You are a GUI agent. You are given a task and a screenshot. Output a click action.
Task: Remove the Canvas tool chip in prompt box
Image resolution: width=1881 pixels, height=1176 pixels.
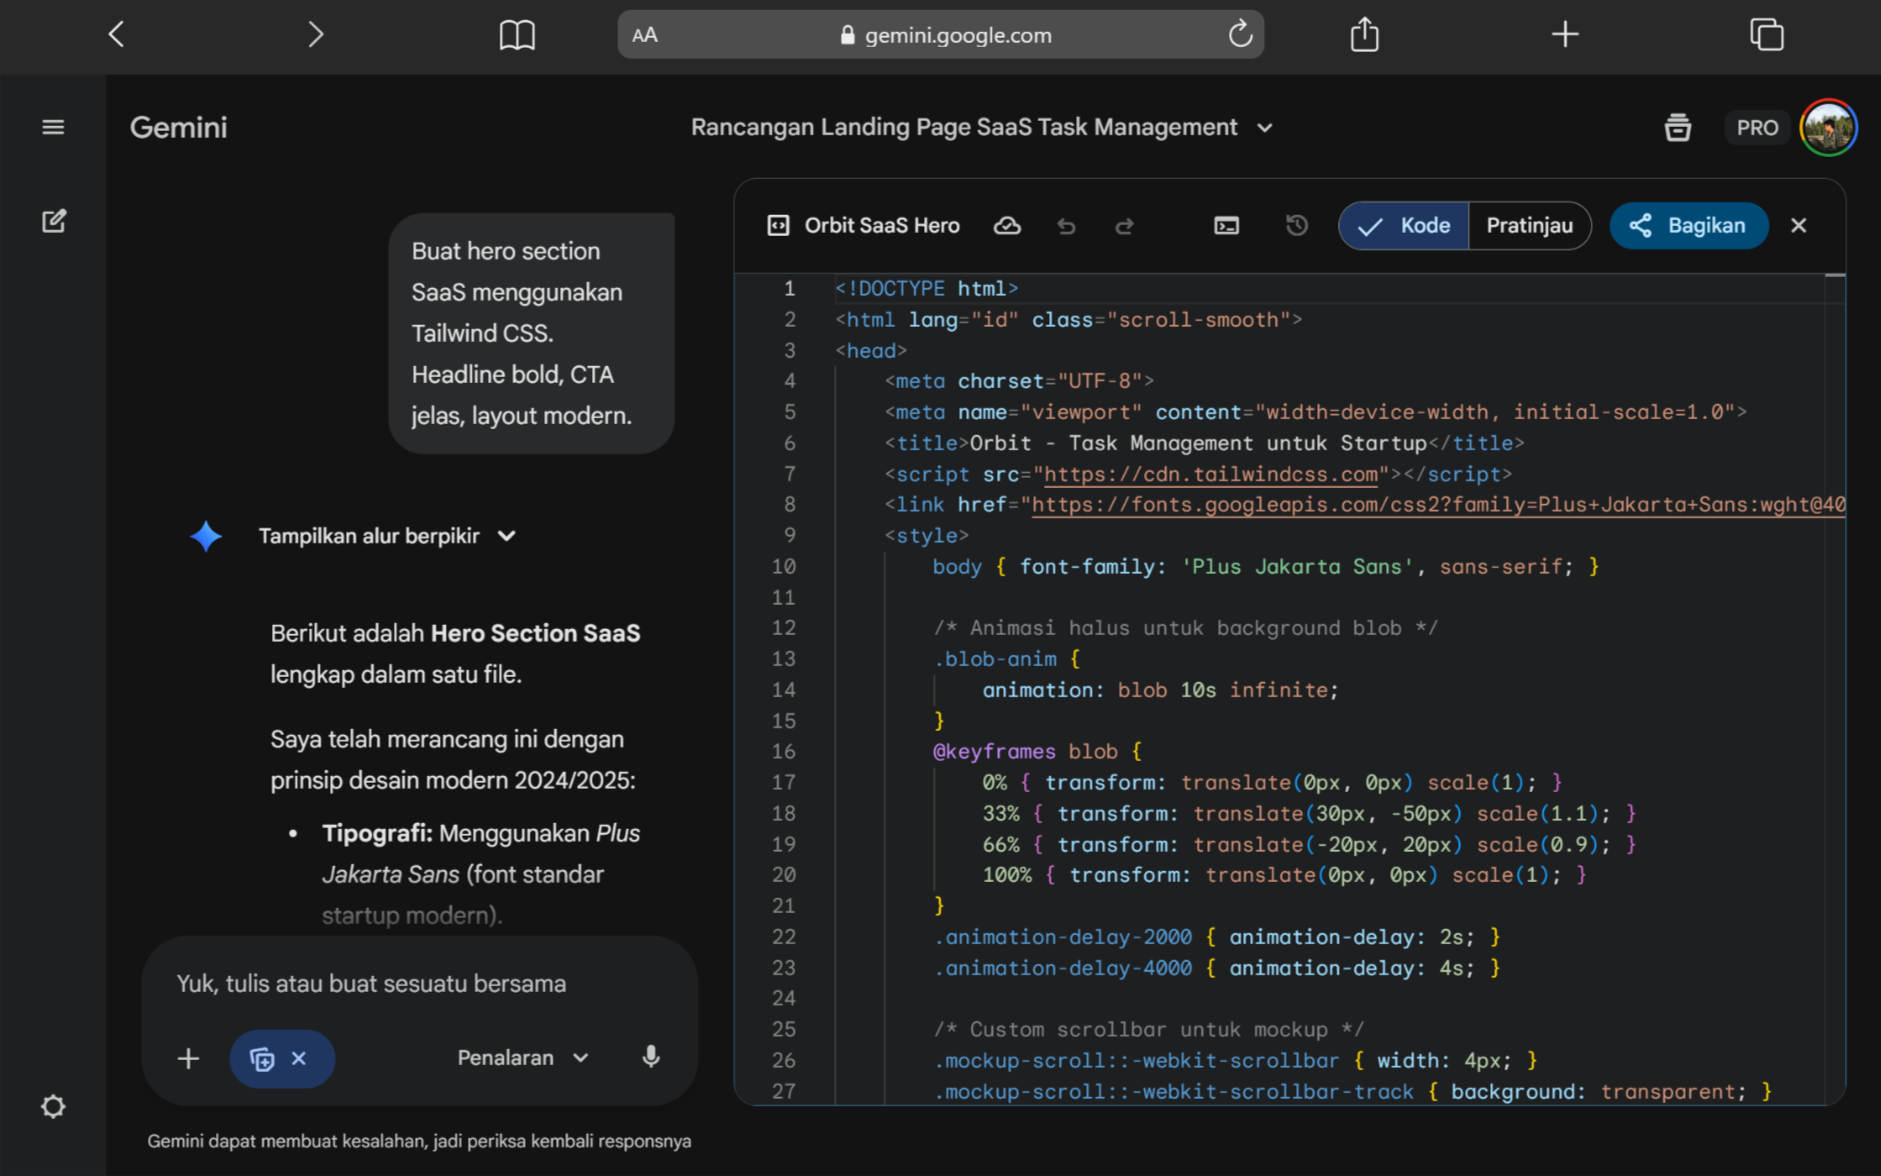tap(299, 1058)
